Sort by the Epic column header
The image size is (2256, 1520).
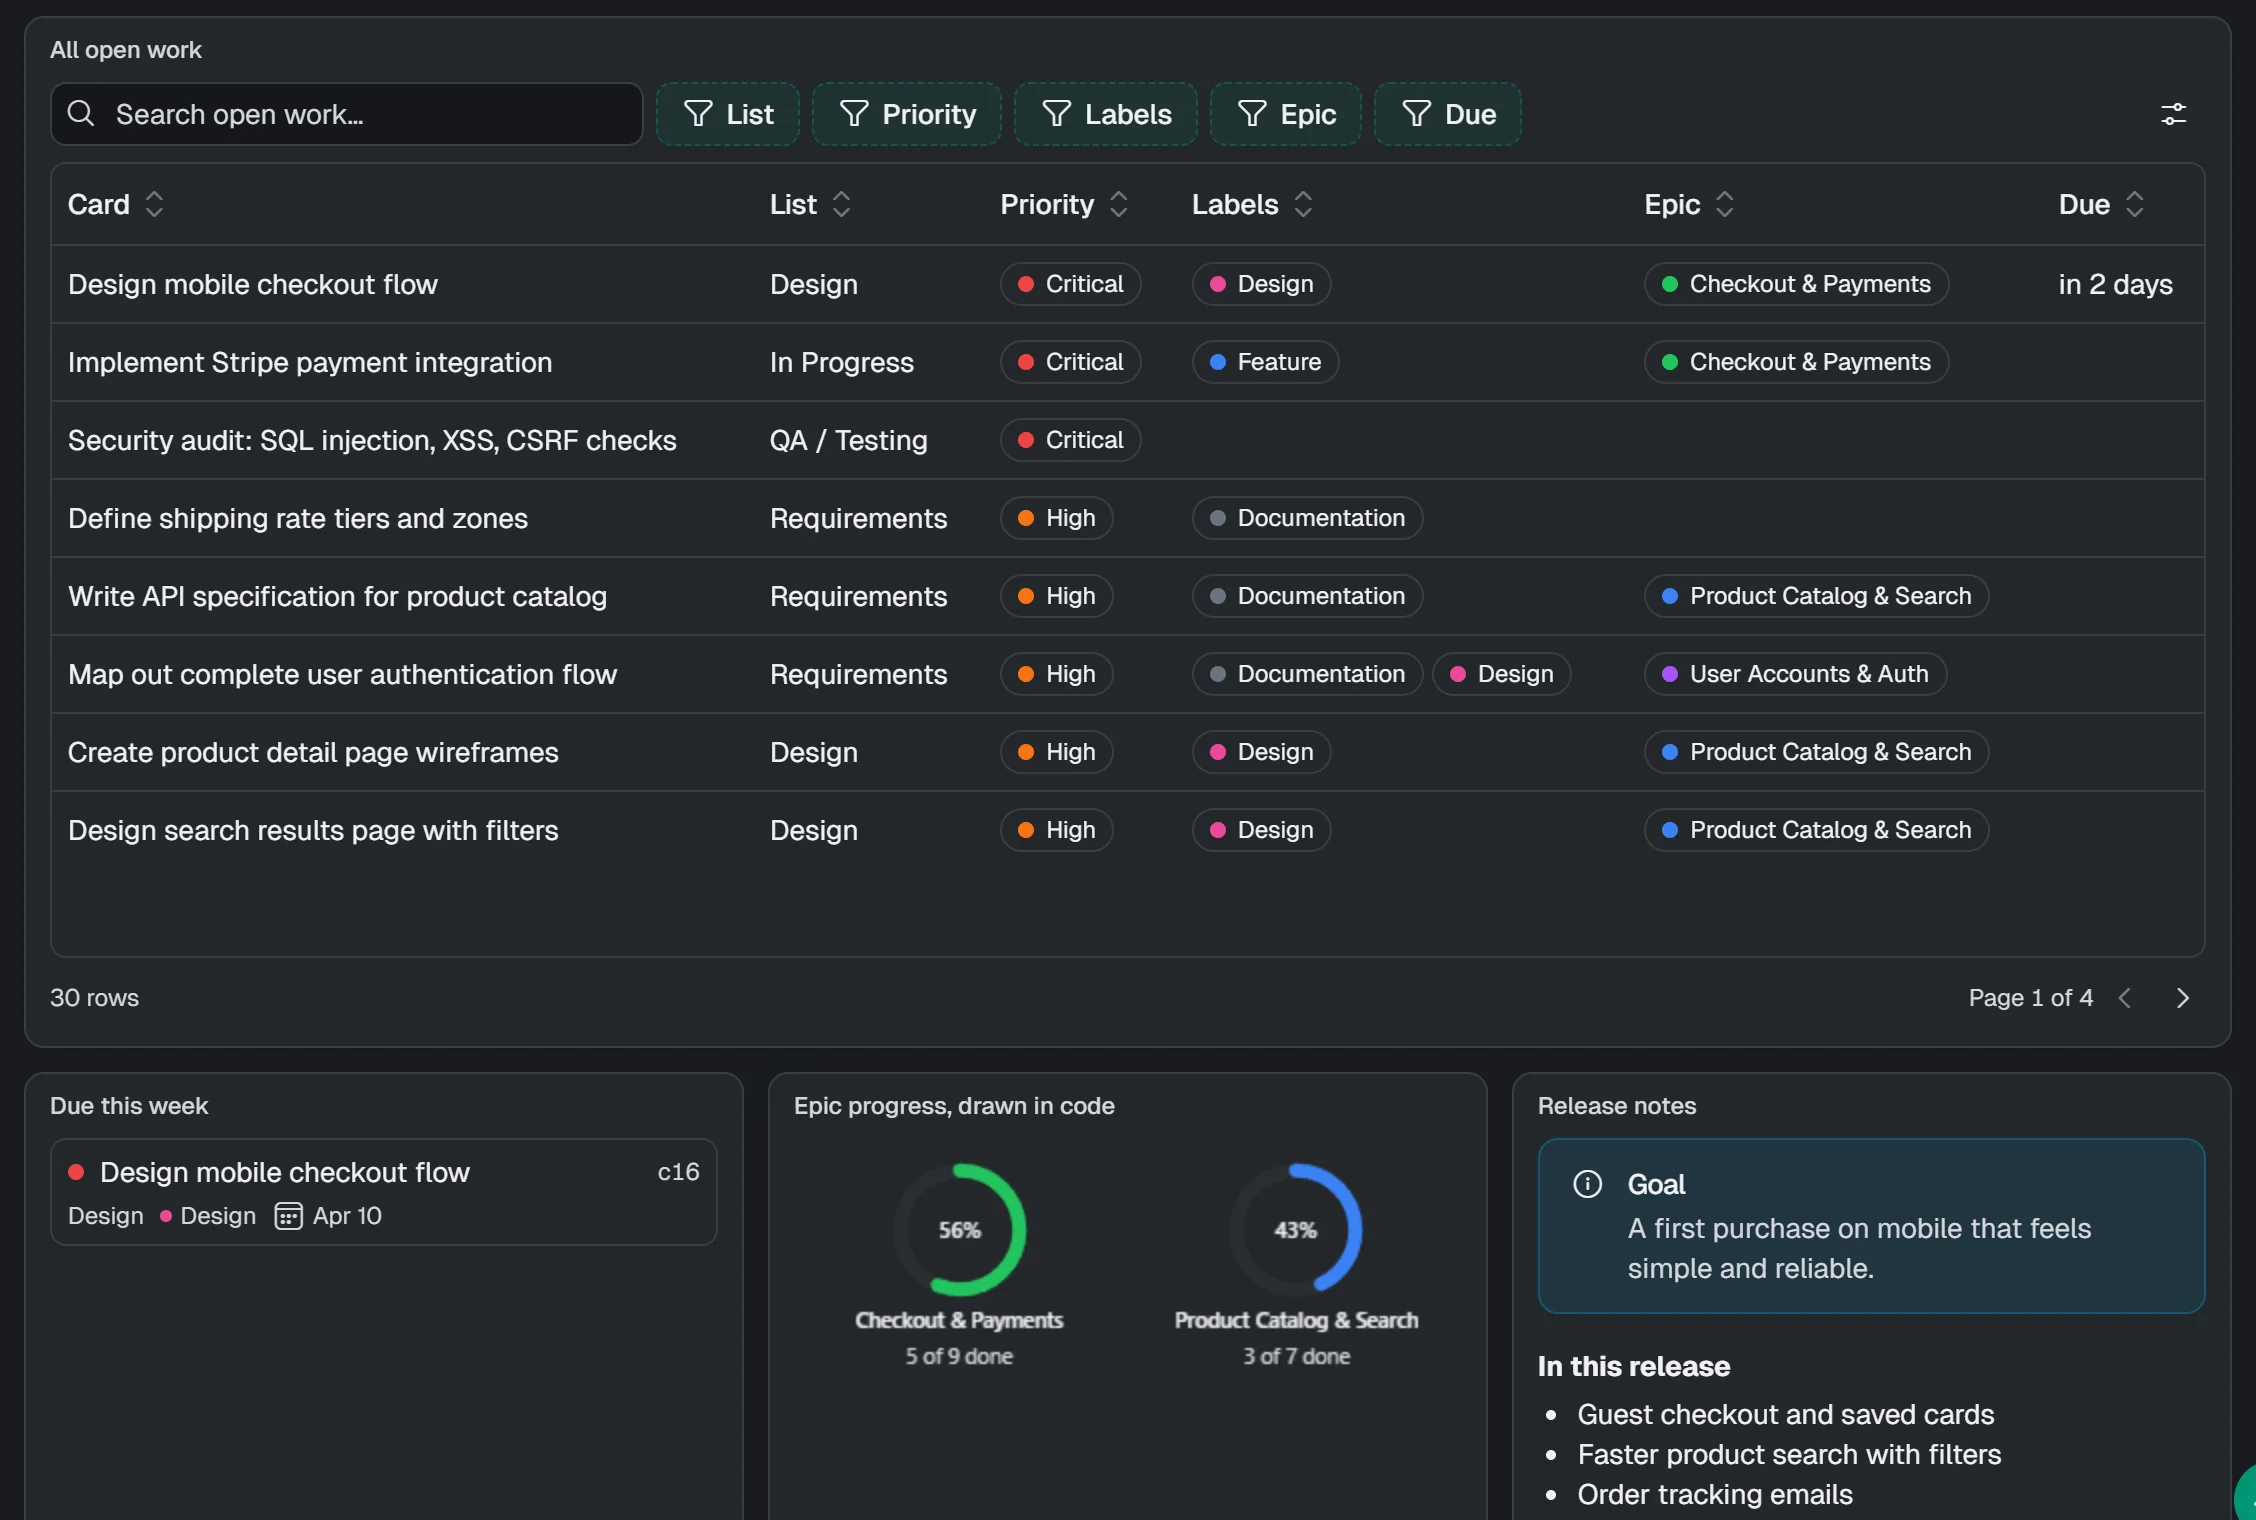pyautogui.click(x=1690, y=204)
